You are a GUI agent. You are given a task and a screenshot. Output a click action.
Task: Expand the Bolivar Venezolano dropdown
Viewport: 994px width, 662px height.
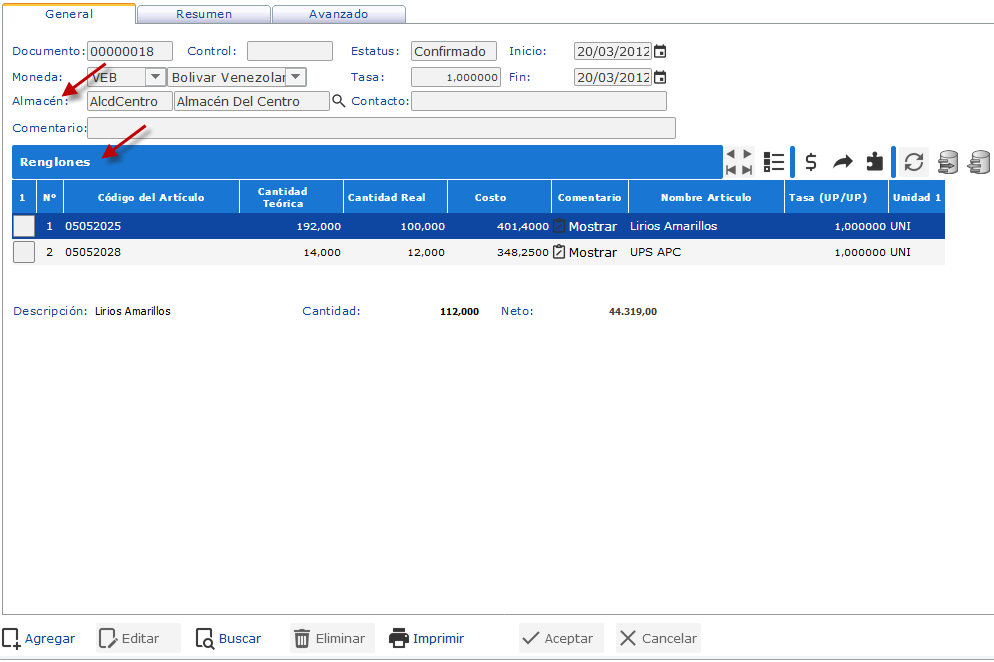click(x=296, y=77)
